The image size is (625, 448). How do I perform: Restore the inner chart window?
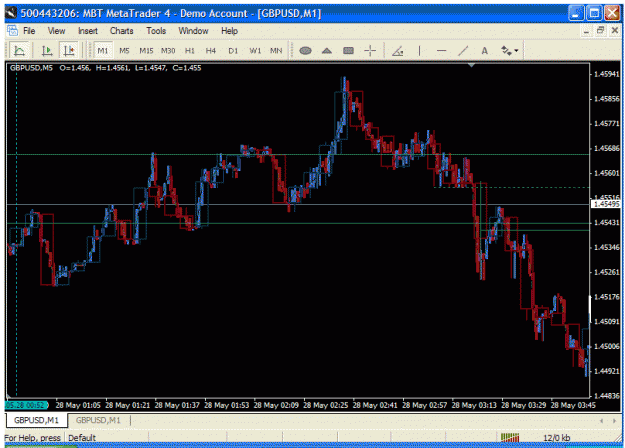[600, 31]
